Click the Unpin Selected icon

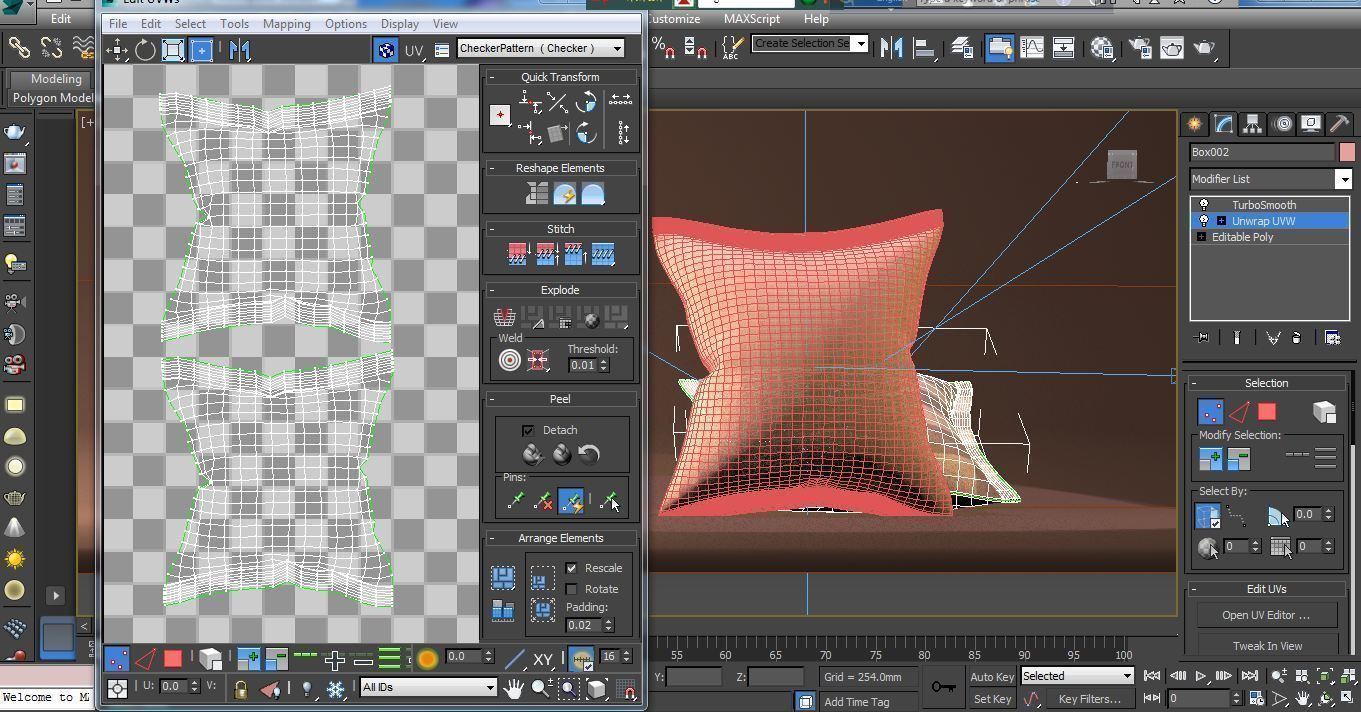[x=543, y=501]
